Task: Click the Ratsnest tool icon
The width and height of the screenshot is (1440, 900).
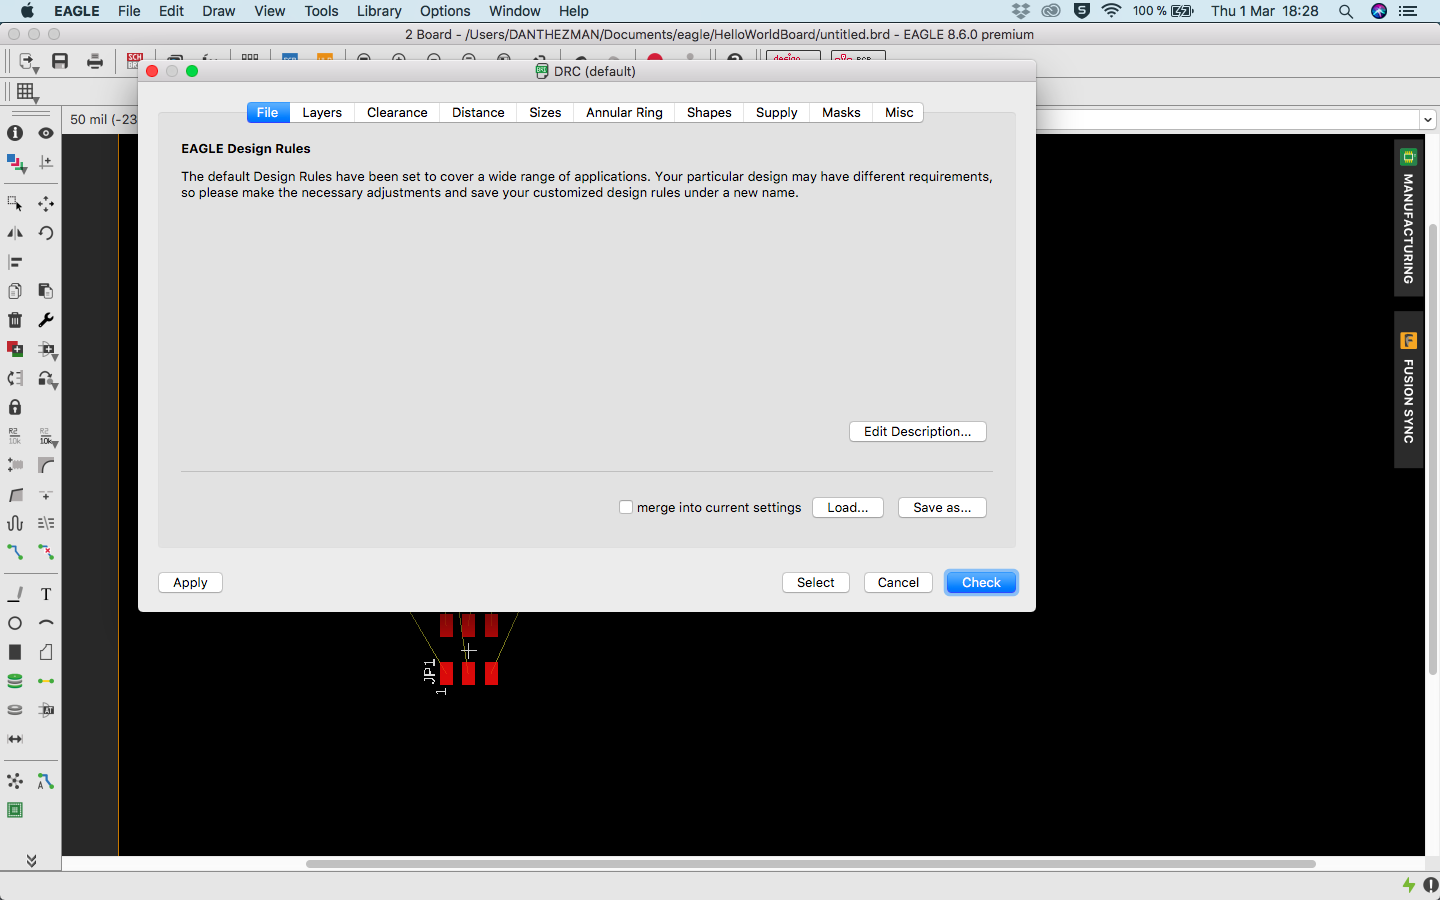Action: point(15,781)
